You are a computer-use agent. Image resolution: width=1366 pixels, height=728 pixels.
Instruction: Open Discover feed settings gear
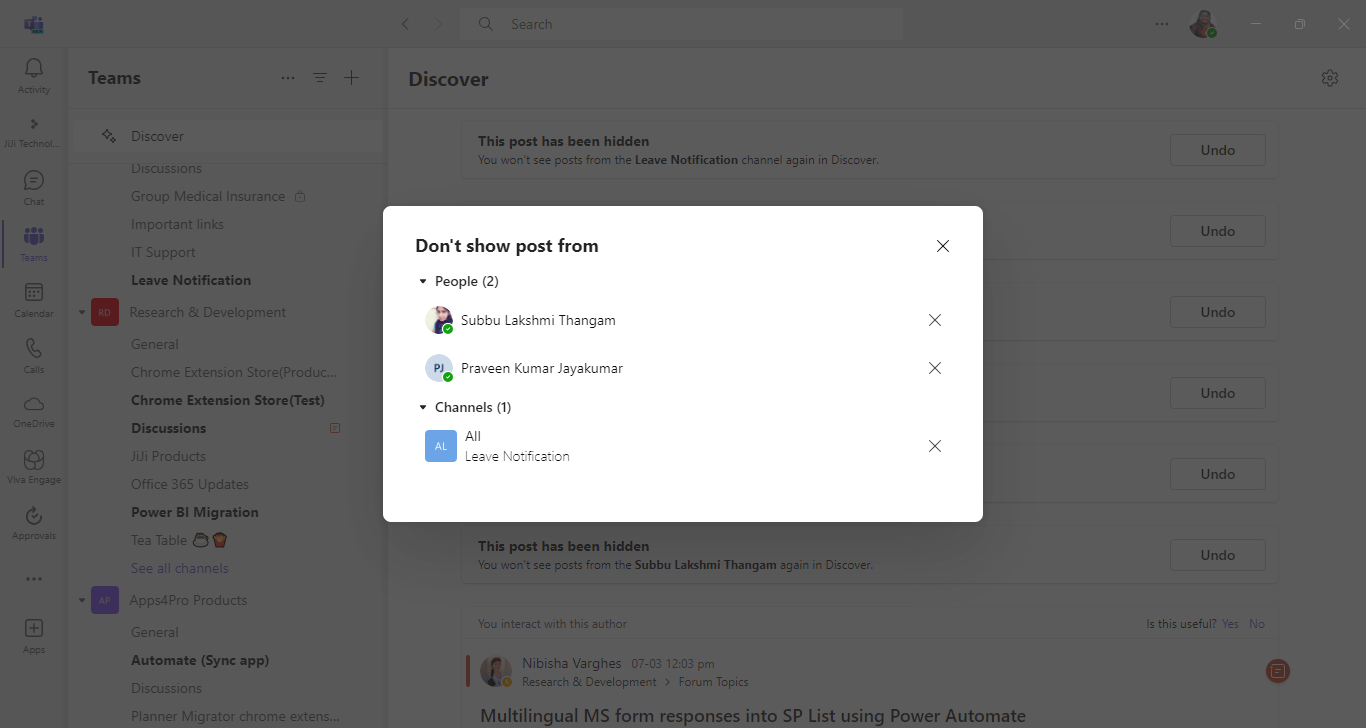pos(1329,78)
